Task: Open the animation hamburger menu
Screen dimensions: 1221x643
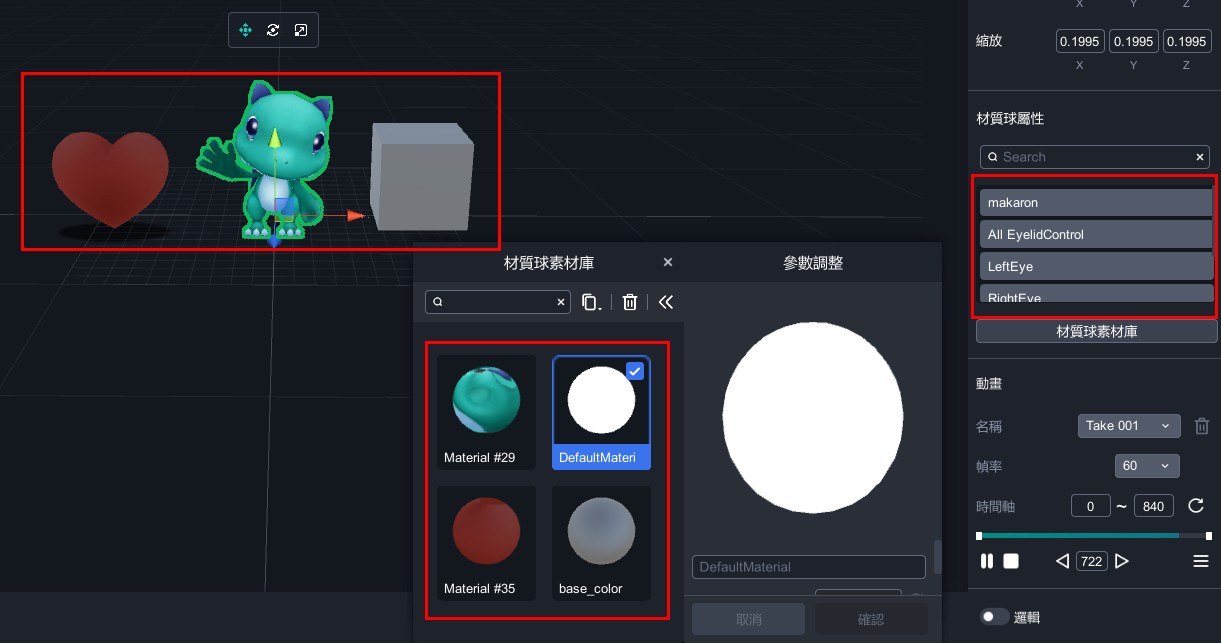Action: (1201, 562)
